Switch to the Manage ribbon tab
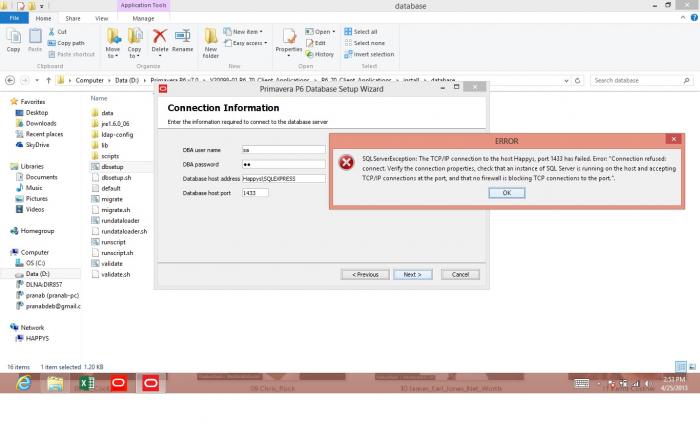This screenshot has height=423, width=700. (x=143, y=18)
